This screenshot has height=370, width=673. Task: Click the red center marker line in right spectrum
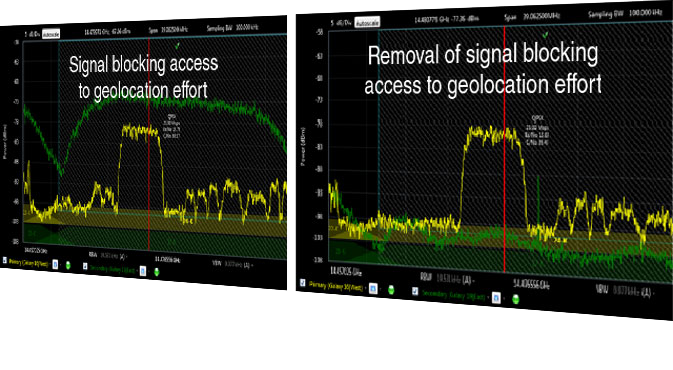coord(504,150)
